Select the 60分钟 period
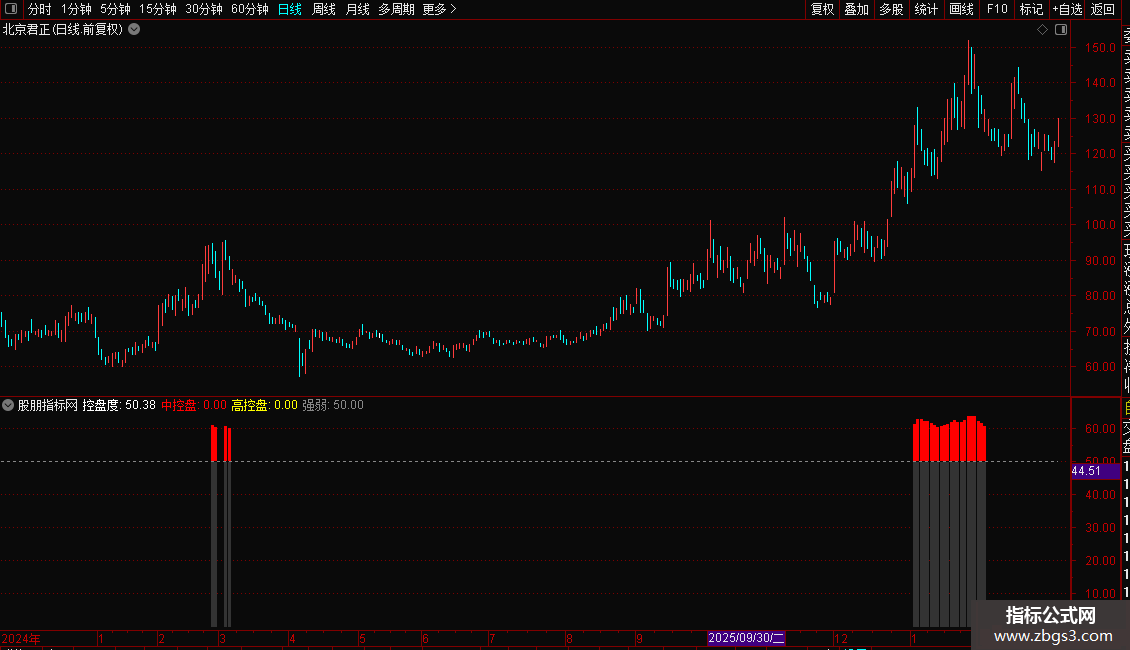This screenshot has height=650, width=1130. click(x=250, y=9)
